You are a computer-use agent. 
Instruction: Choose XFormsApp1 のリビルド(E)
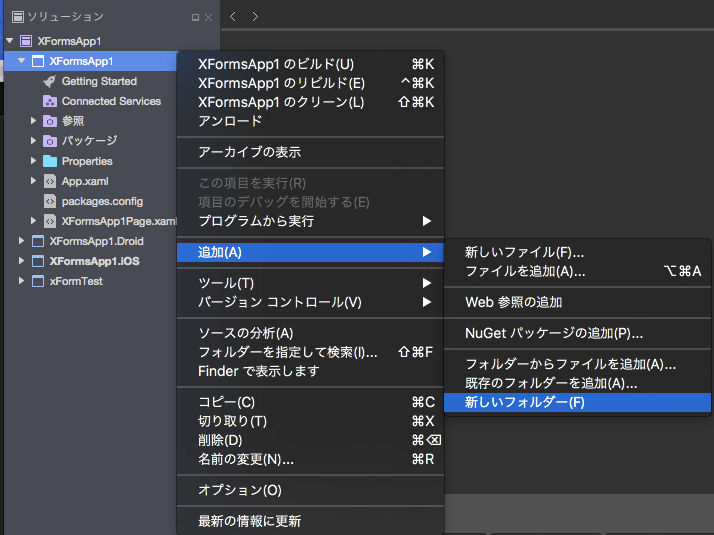point(310,83)
